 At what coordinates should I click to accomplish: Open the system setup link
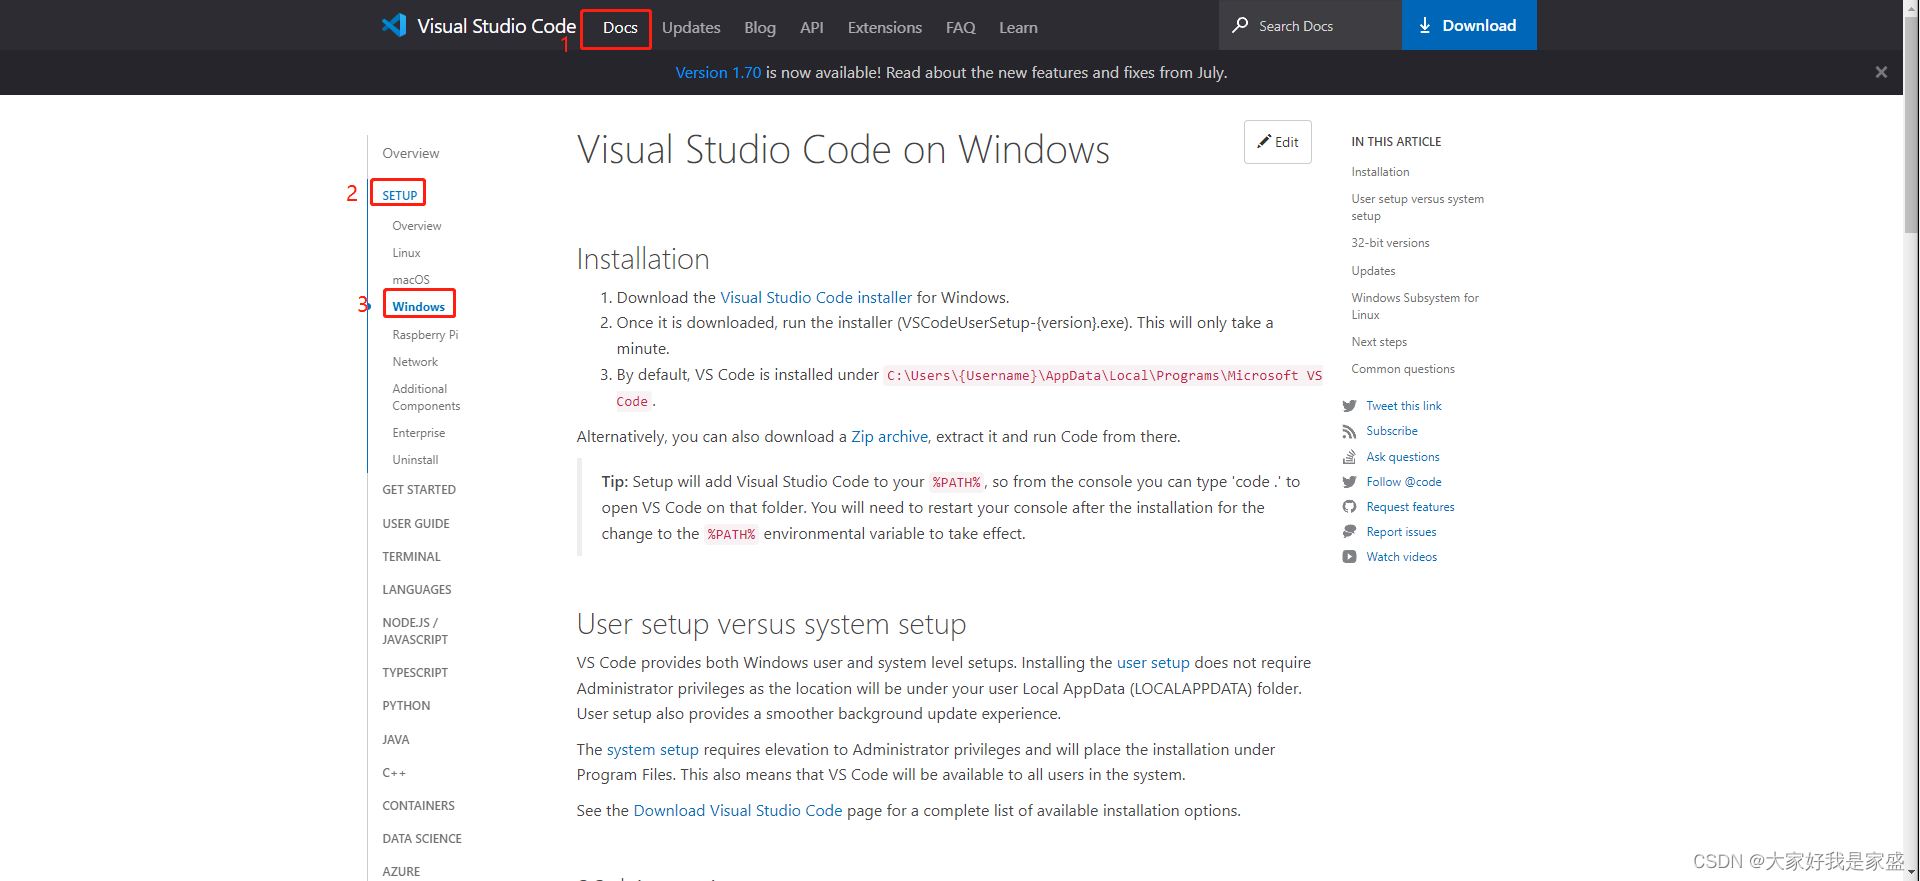point(653,750)
